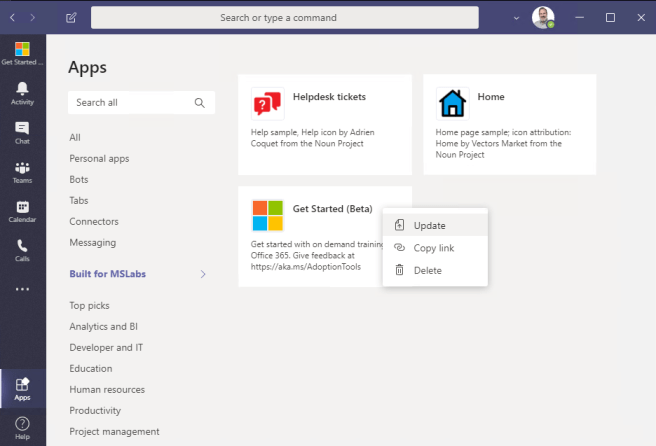Click the Helpdesk tickets description text
Viewport: 656px width, 446px height.
[313, 138]
